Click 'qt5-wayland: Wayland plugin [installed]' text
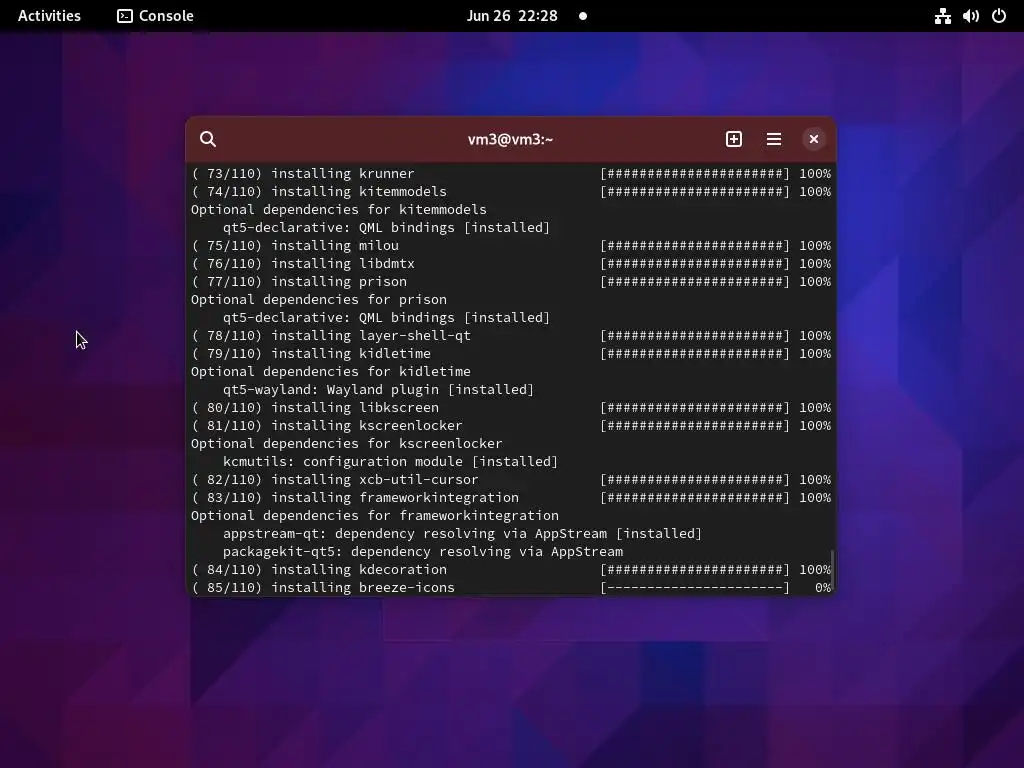The image size is (1024, 768). click(x=378, y=390)
